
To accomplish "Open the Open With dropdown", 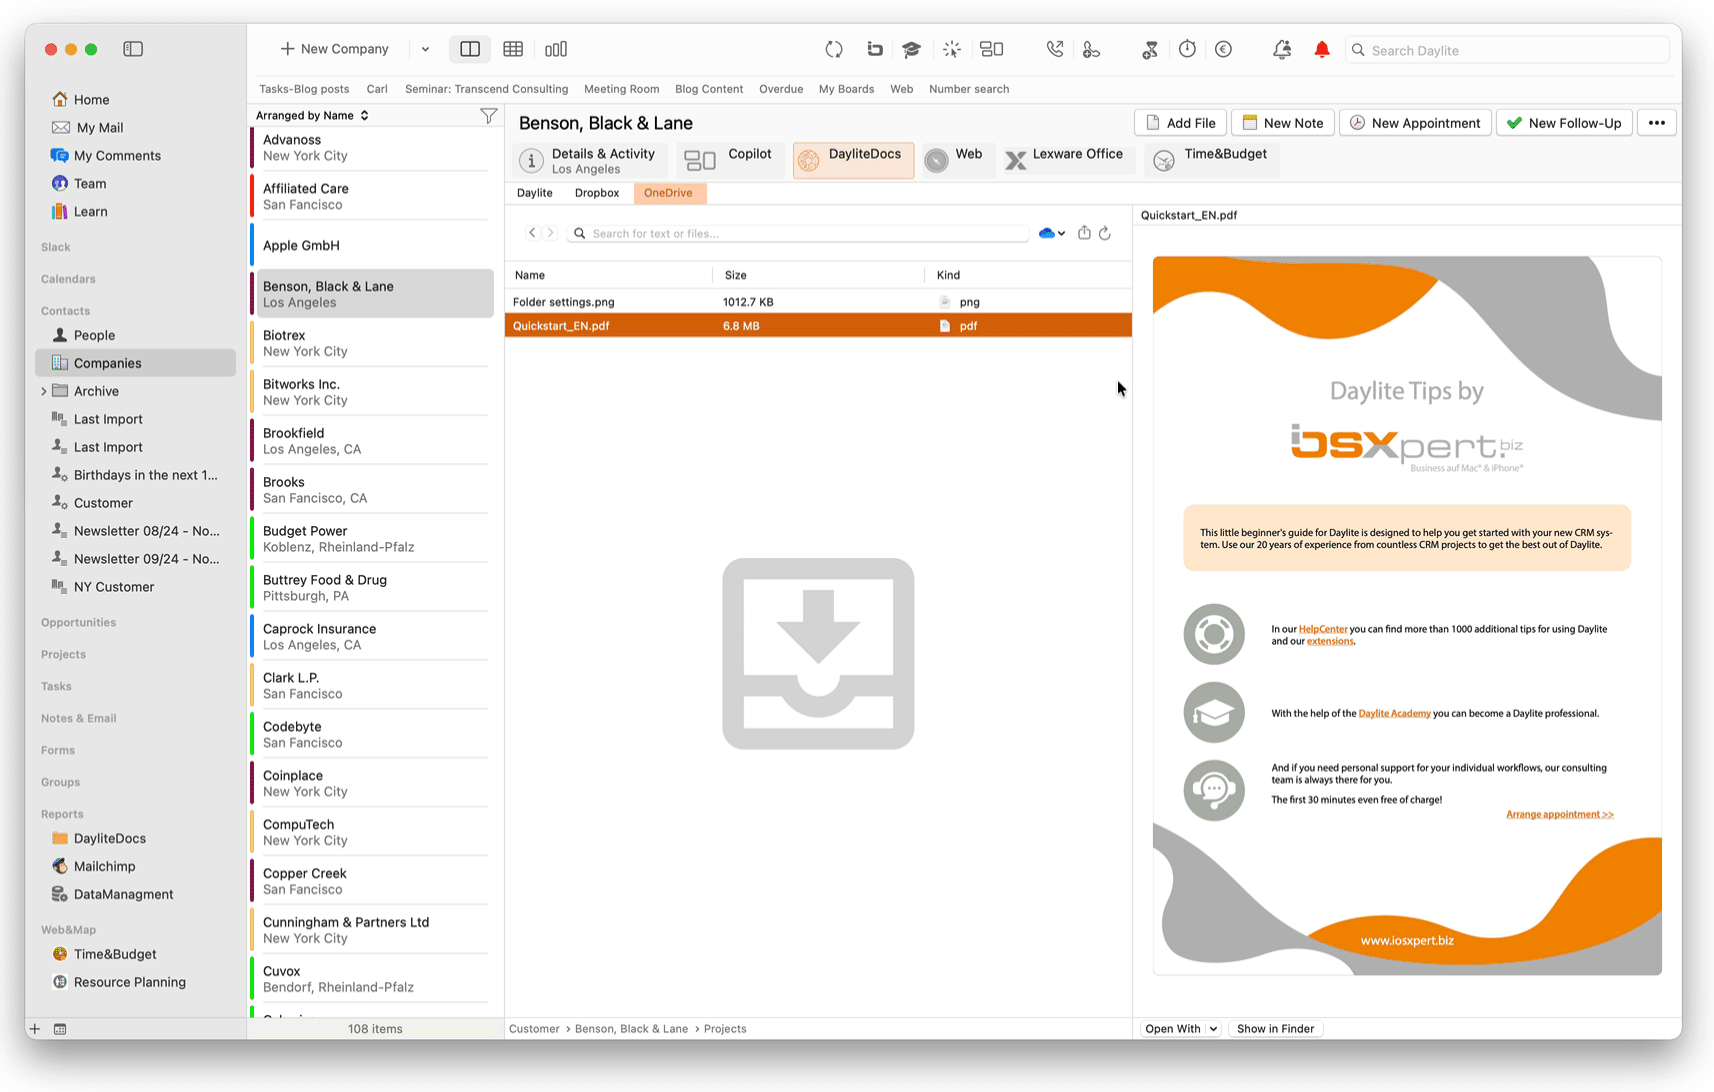I will (x=1180, y=1029).
